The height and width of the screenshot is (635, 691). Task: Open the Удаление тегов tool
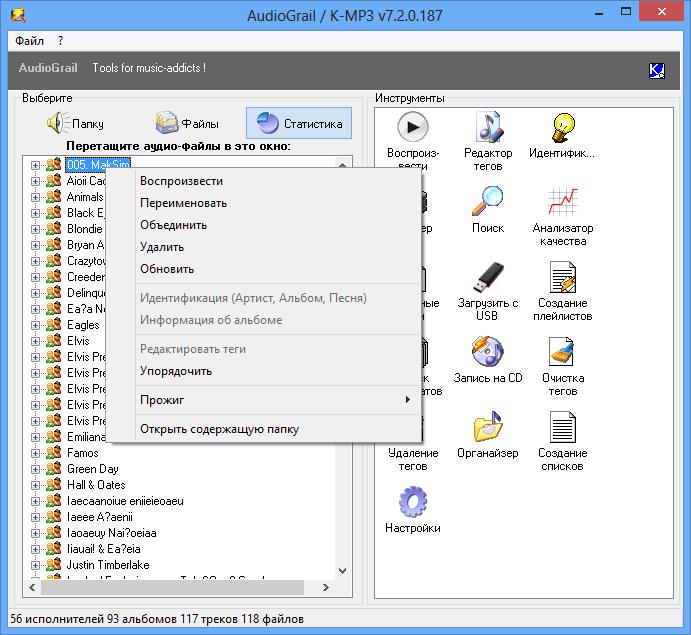pyautogui.click(x=412, y=459)
